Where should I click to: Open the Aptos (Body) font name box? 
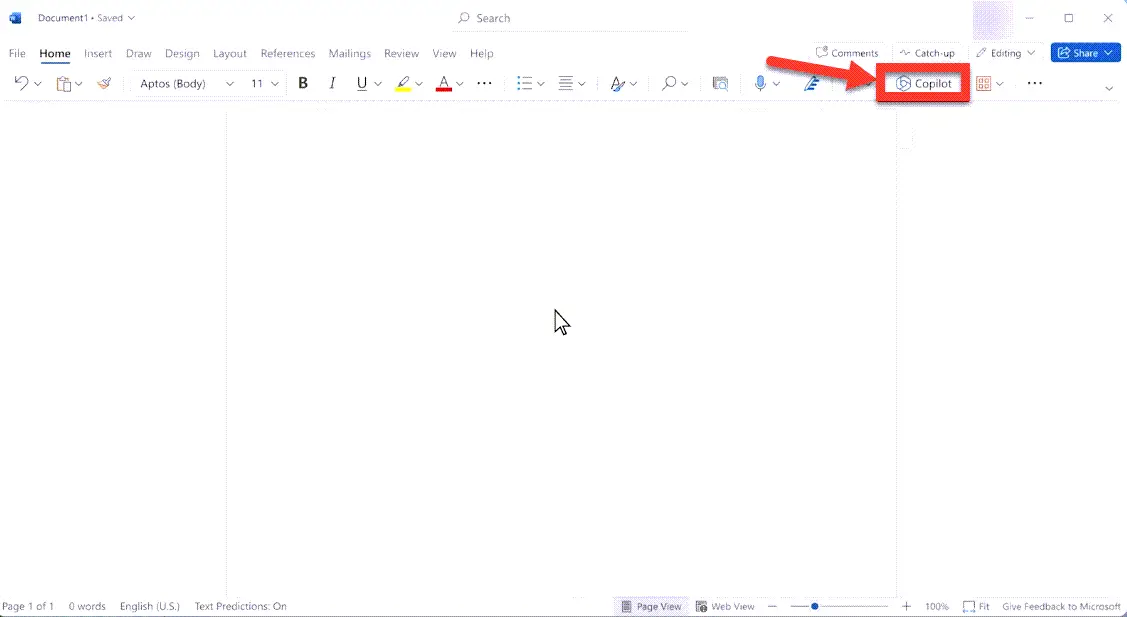[187, 83]
